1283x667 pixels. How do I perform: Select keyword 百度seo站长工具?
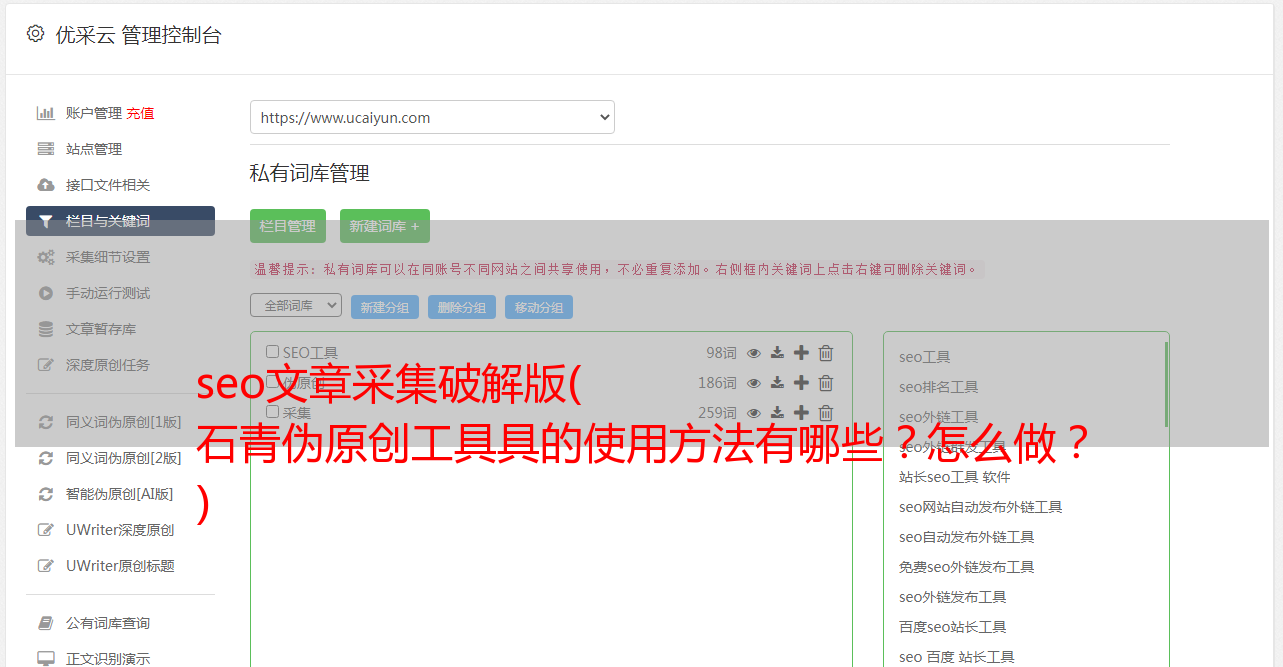[x=953, y=627]
